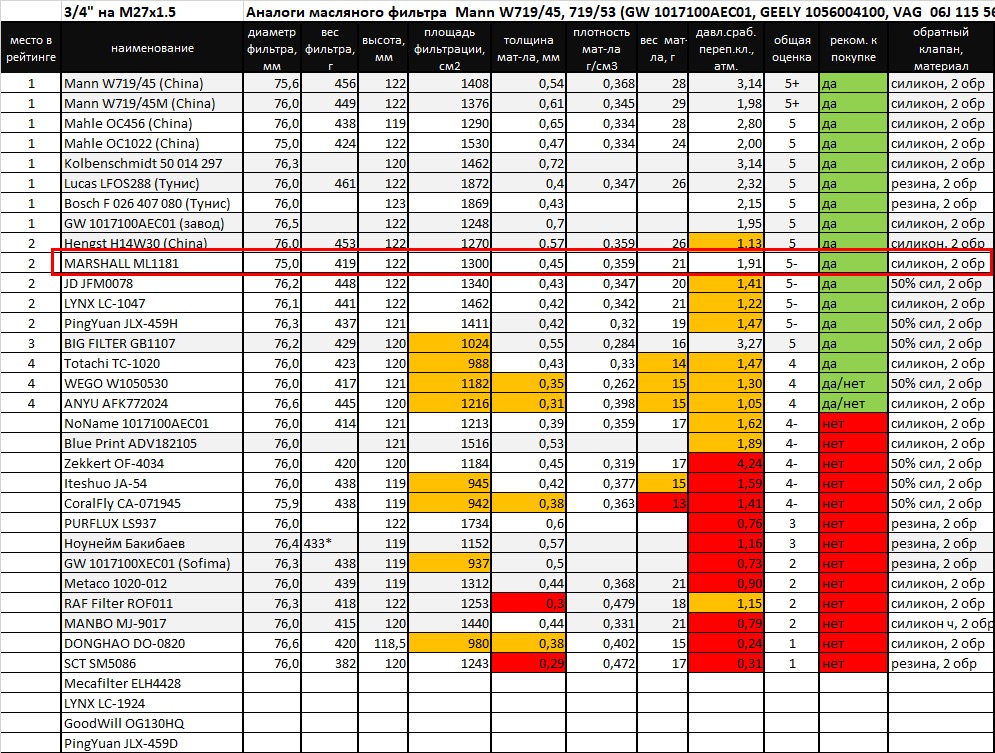This screenshot has height=753, width=995.
Task: Click the name cell 'Mahle OC1022 (China)'
Action: click(x=152, y=143)
